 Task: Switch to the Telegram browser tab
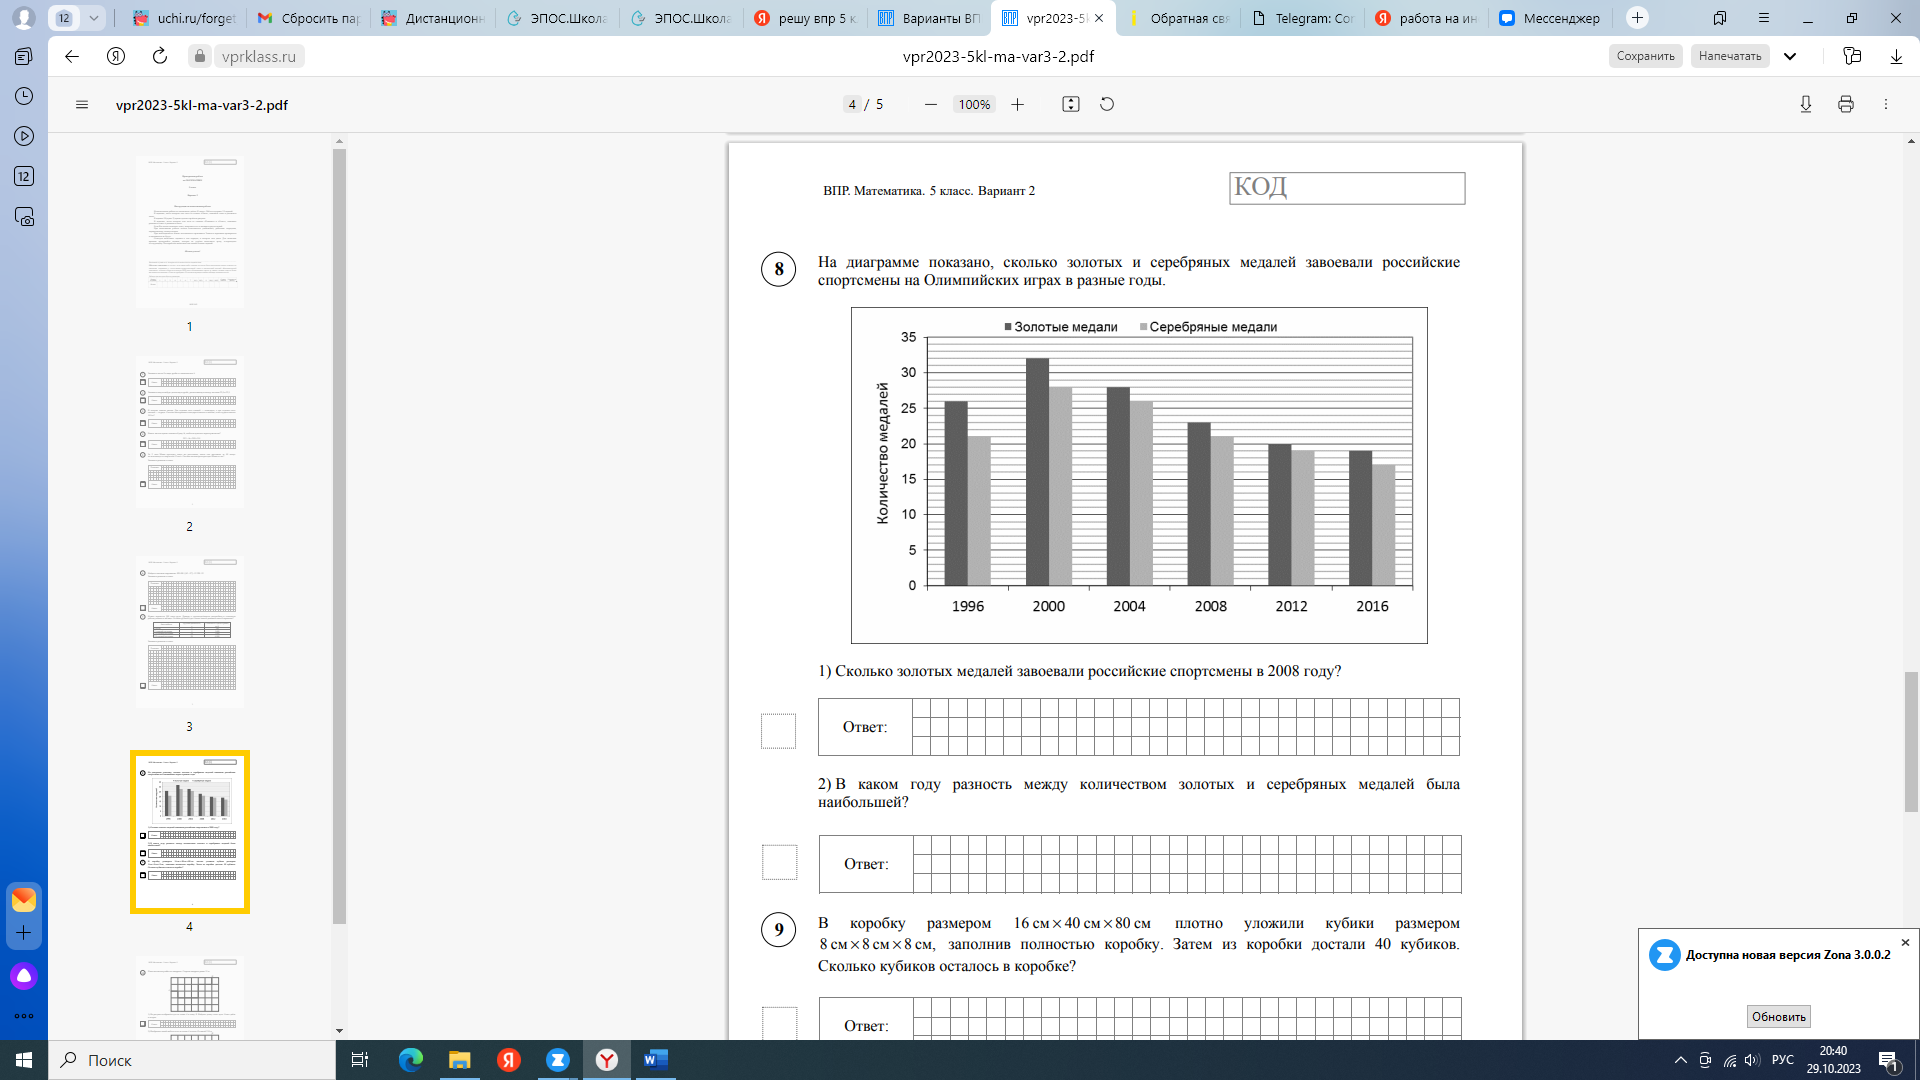click(x=1303, y=18)
